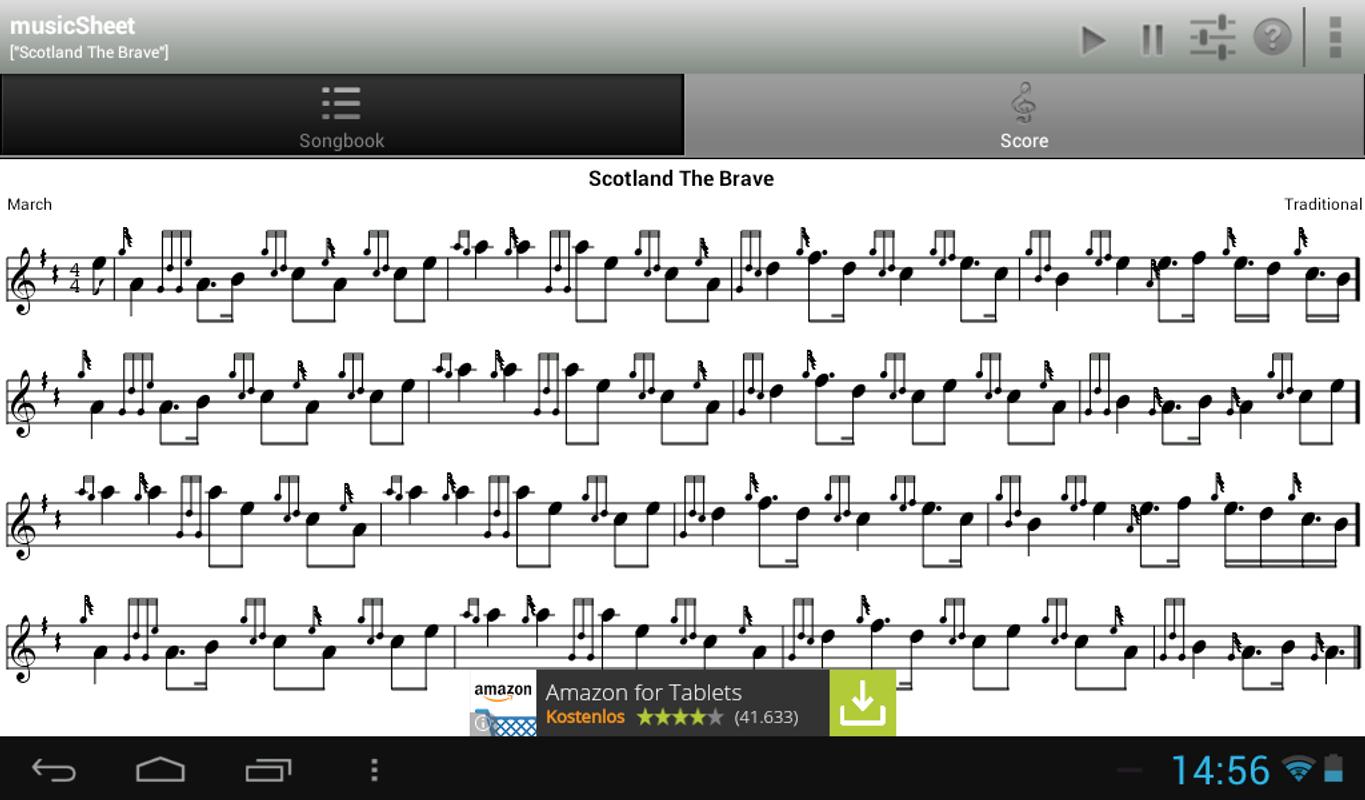Tap the green download icon in the ad
The image size is (1365, 800).
tap(863, 703)
